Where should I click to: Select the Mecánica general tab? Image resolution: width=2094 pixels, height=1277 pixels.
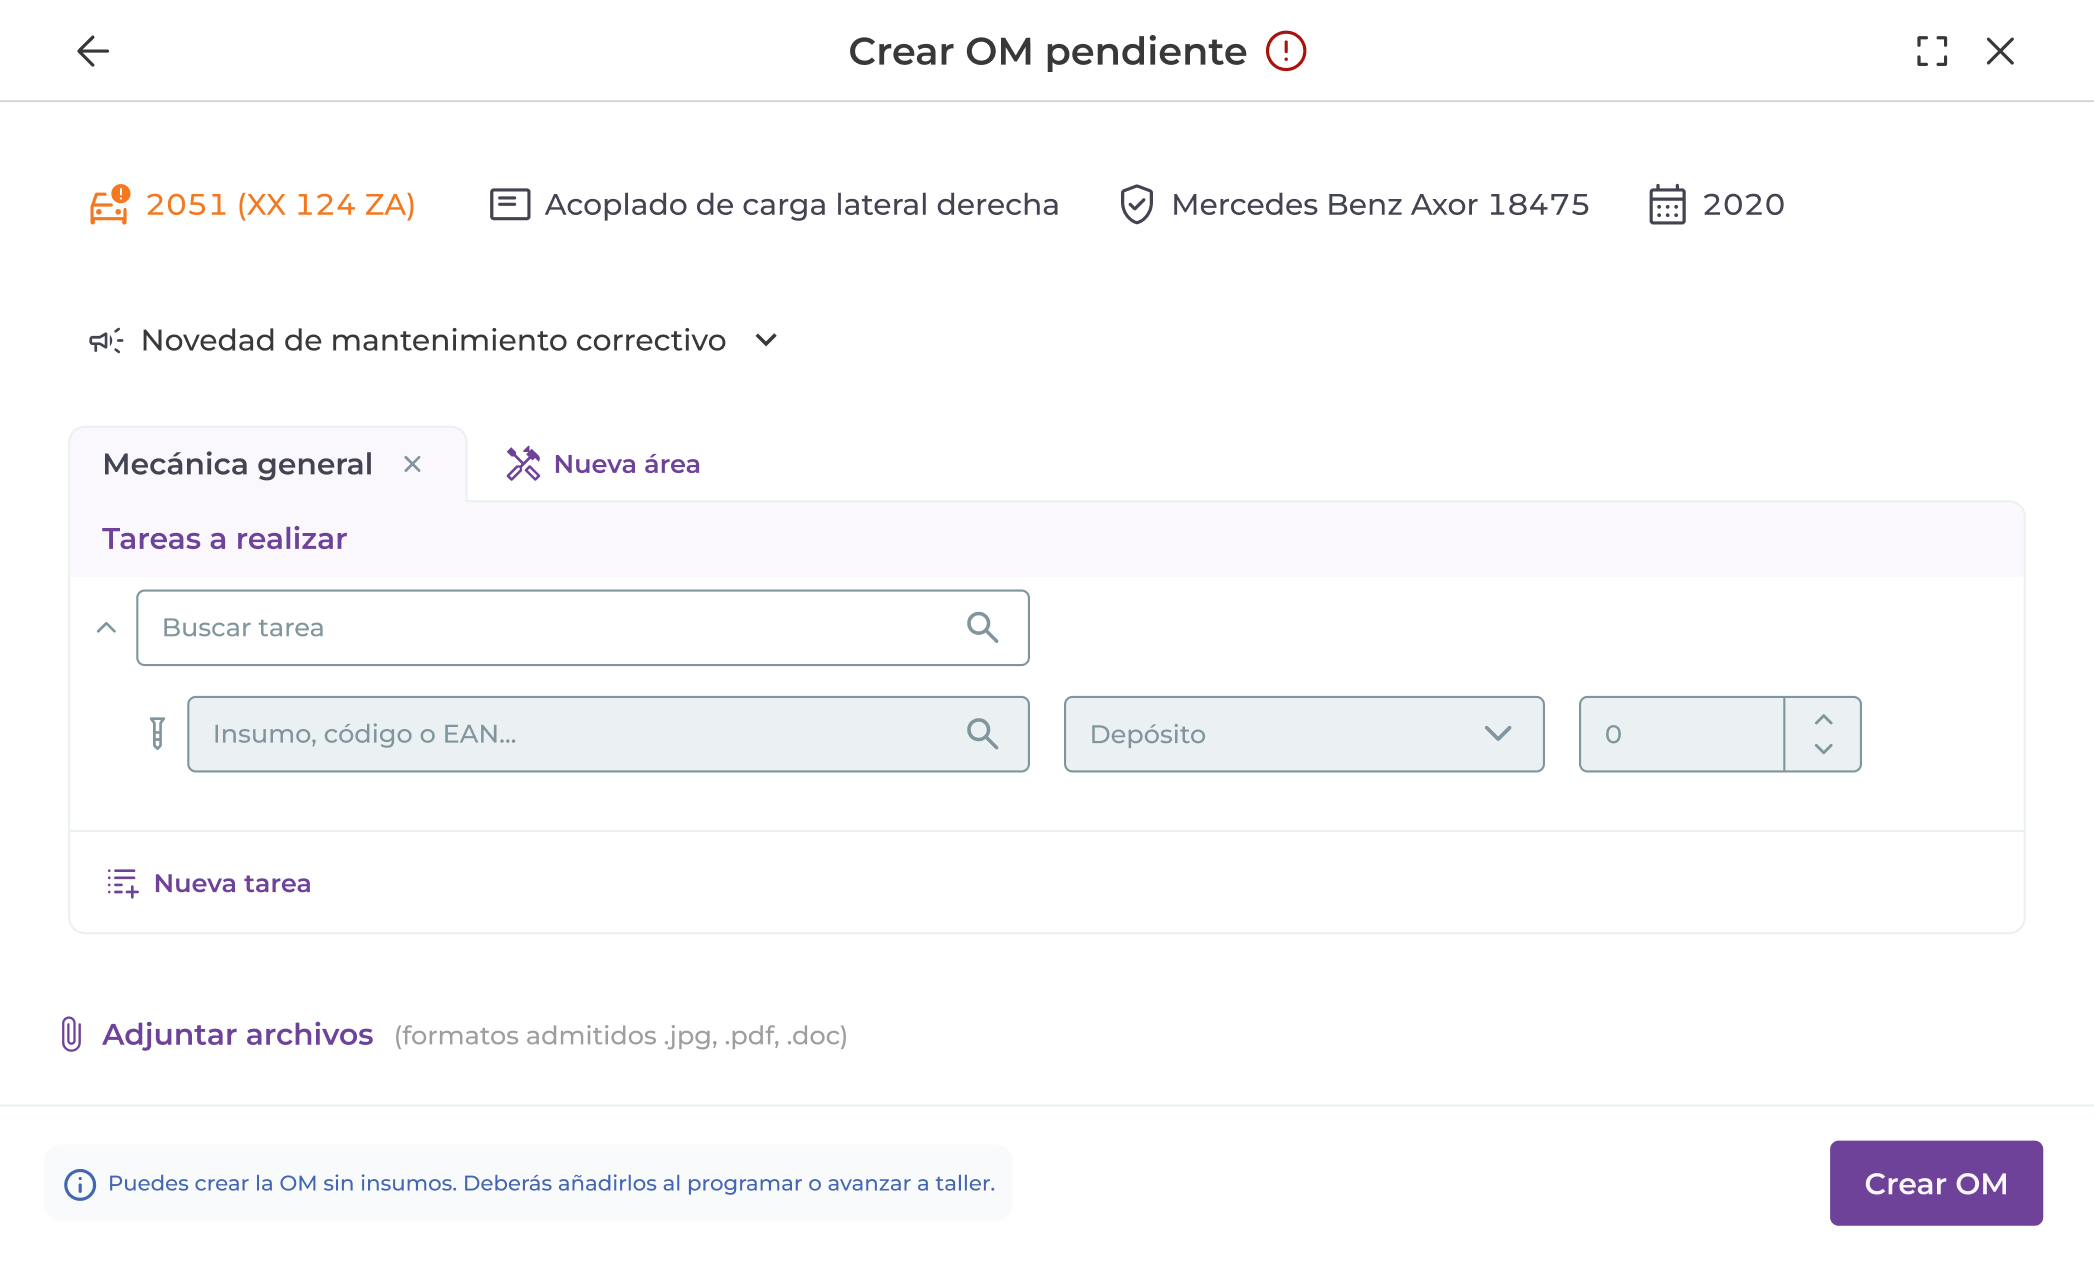point(238,464)
